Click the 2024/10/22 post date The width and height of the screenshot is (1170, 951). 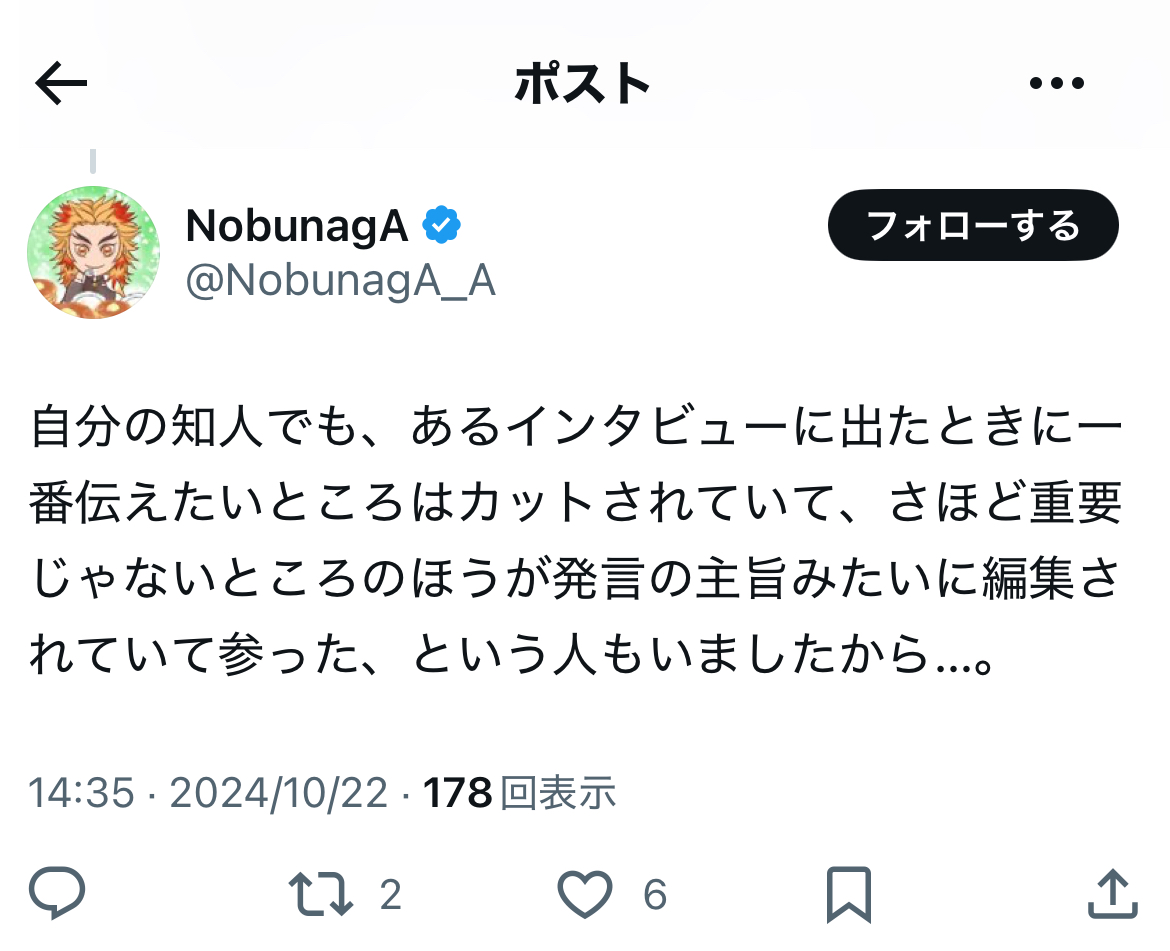(279, 792)
